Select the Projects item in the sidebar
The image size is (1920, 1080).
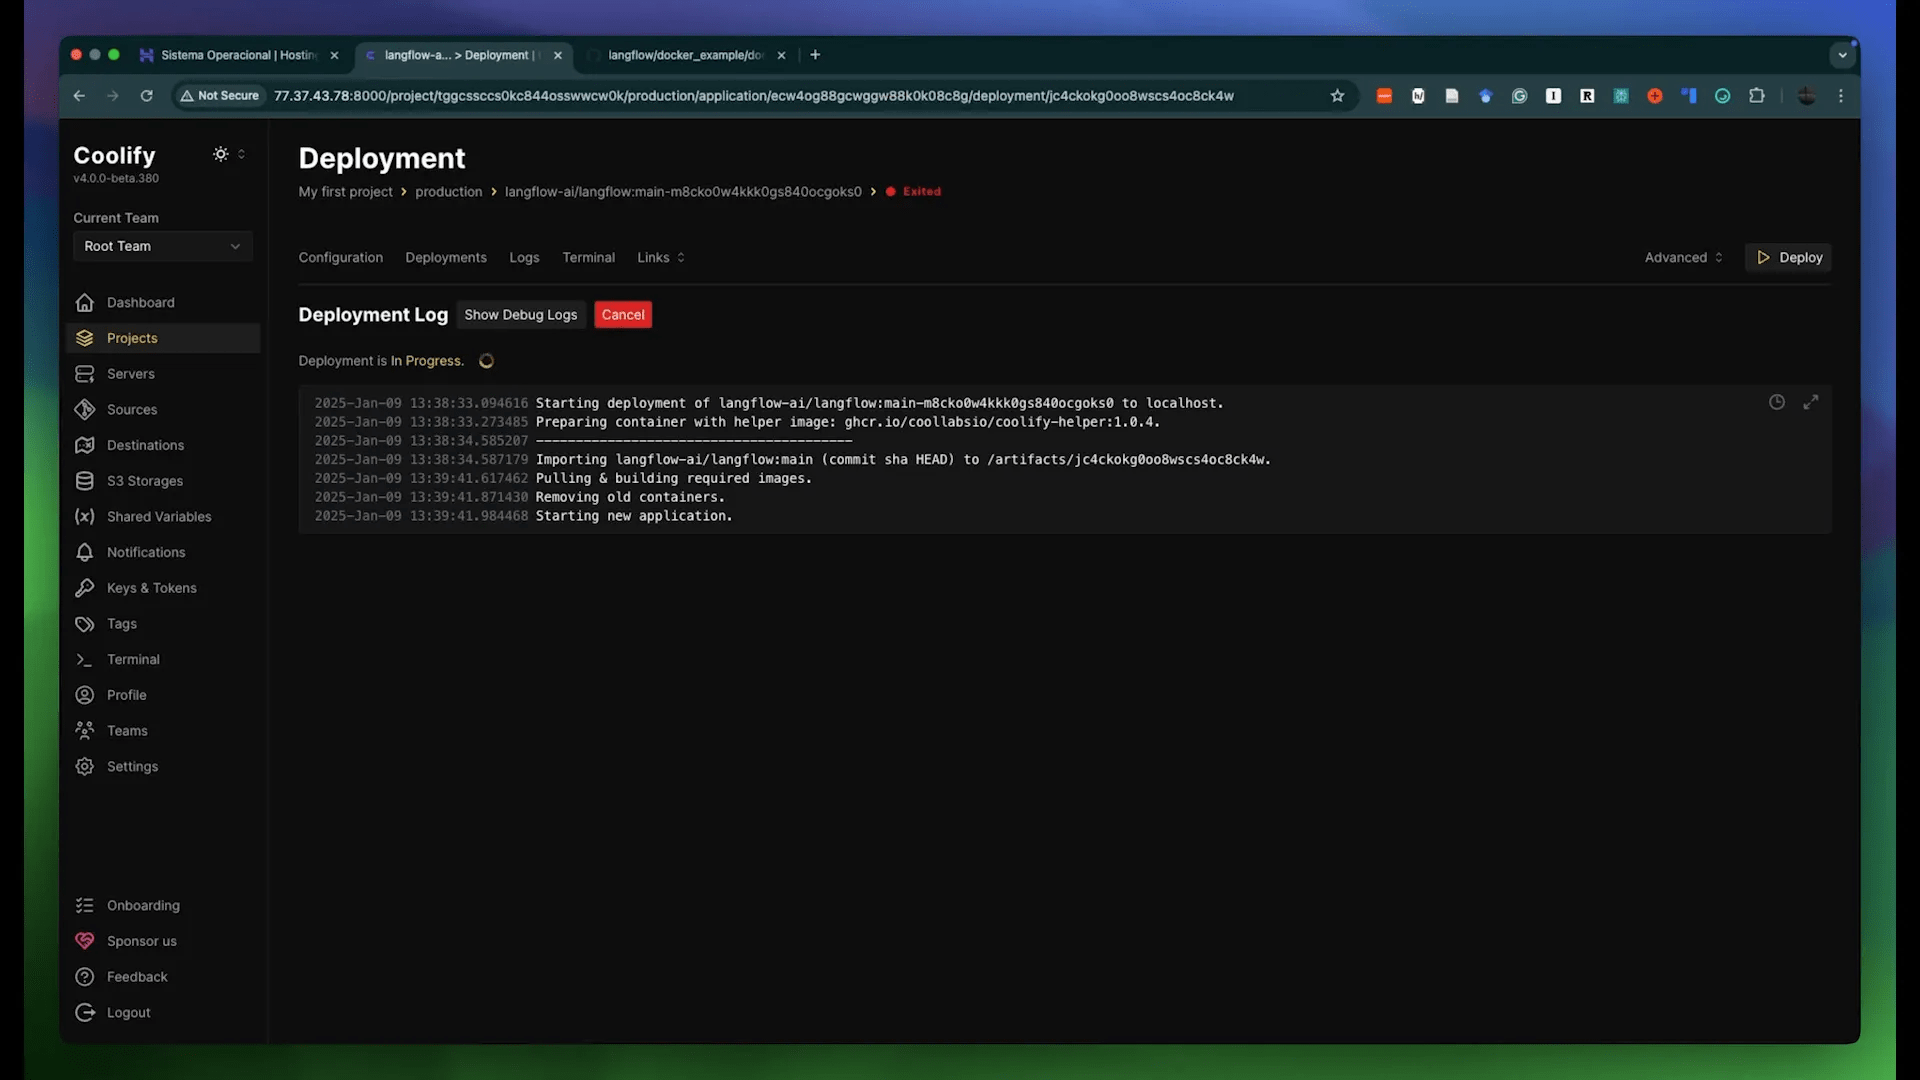point(163,338)
